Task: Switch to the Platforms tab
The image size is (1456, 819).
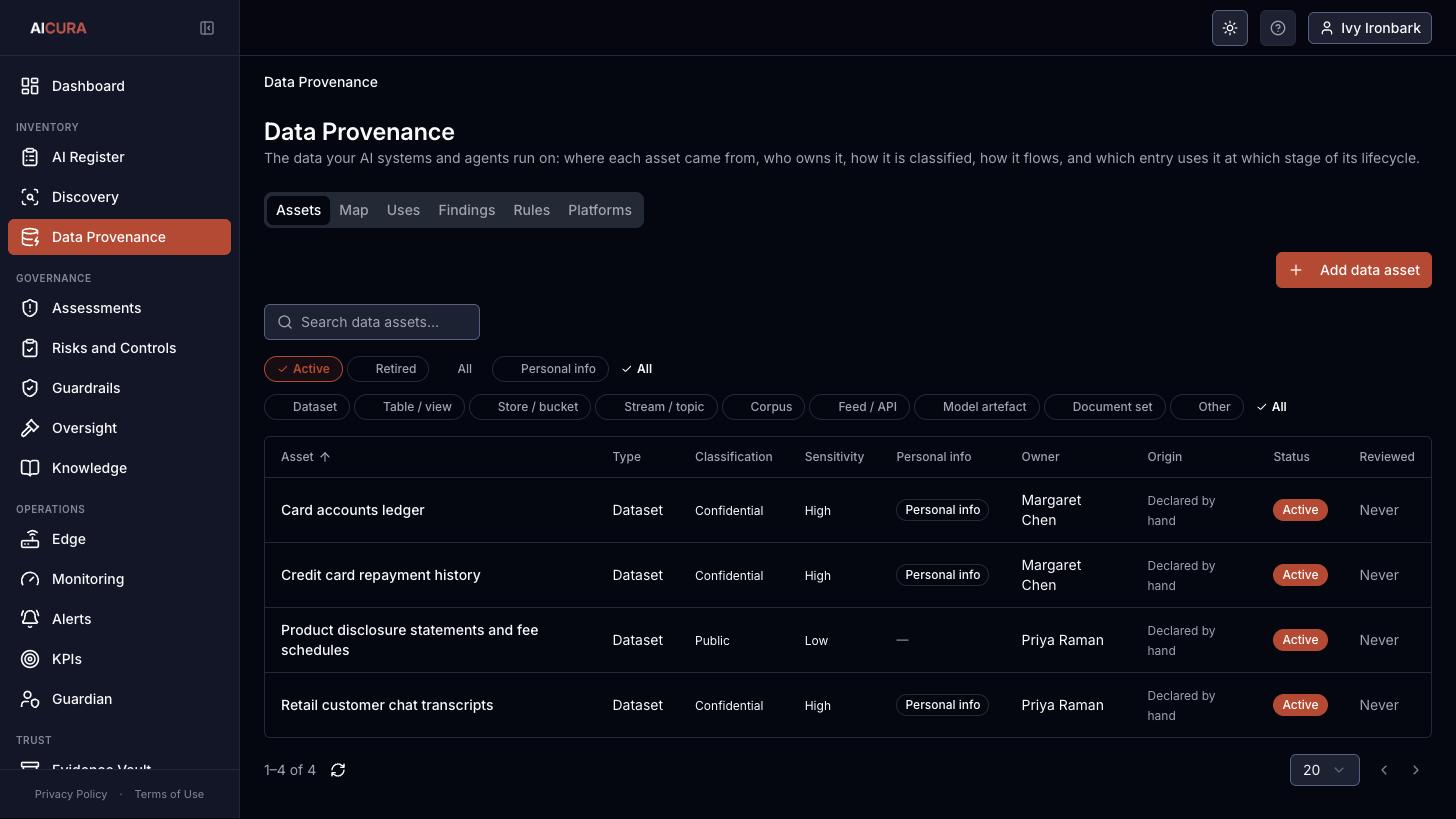Action: click(600, 210)
